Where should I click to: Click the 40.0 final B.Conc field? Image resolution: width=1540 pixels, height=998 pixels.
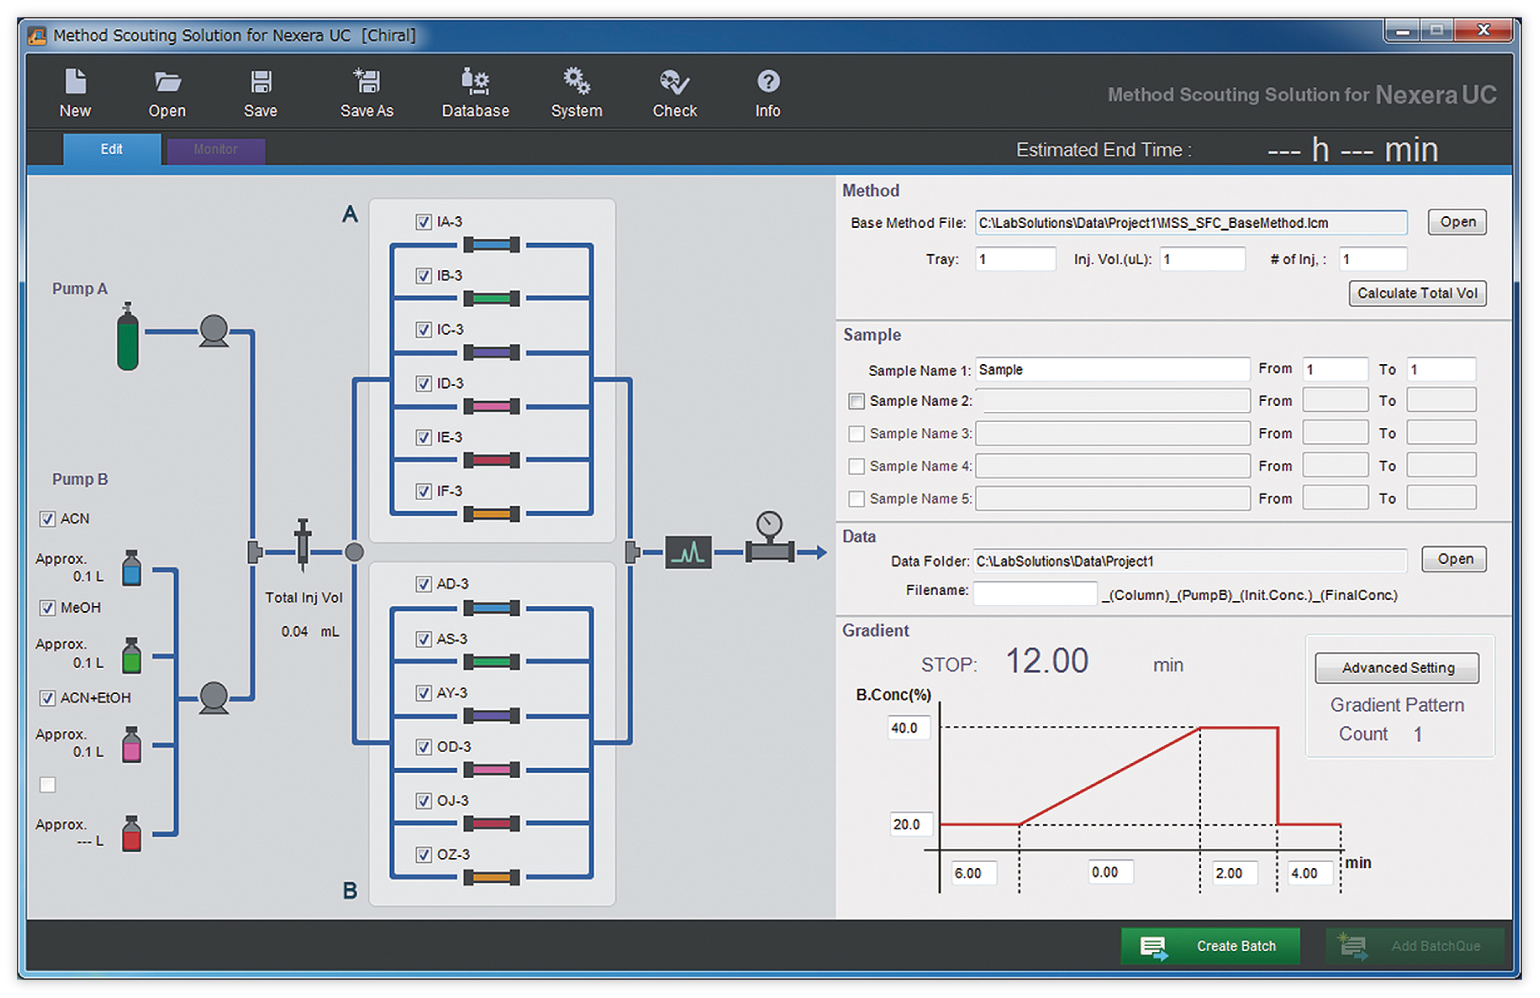[908, 728]
